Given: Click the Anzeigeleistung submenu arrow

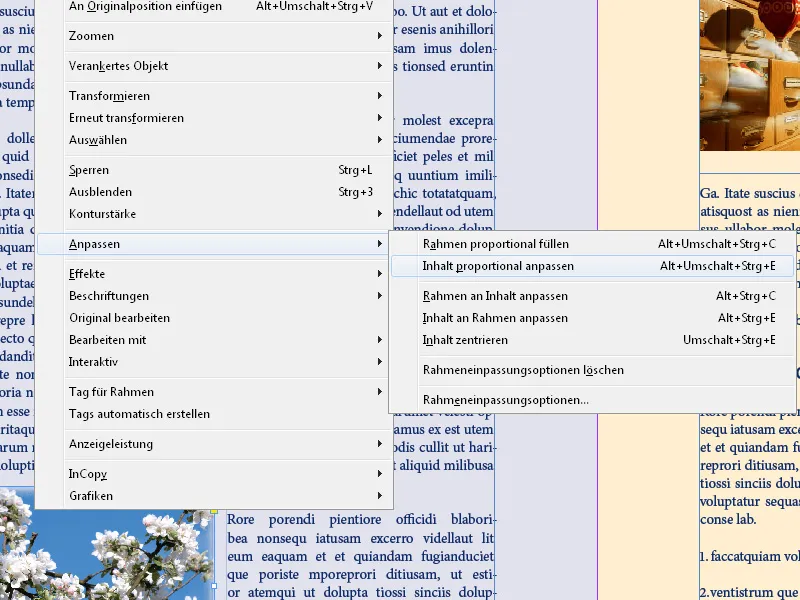Looking at the screenshot, I should 380,443.
